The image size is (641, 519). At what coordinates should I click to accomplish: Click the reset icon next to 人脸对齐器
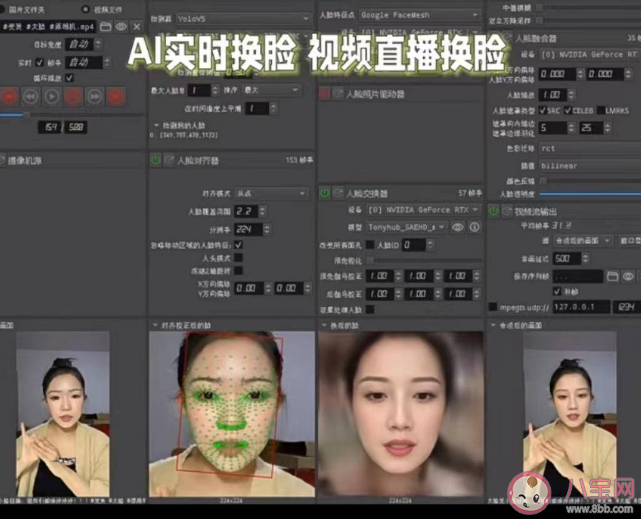169,160
